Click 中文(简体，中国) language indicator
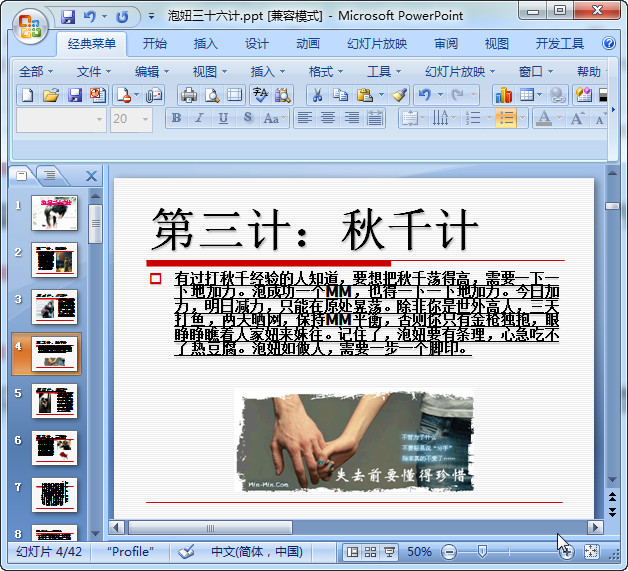The width and height of the screenshot is (628, 571). tap(257, 552)
